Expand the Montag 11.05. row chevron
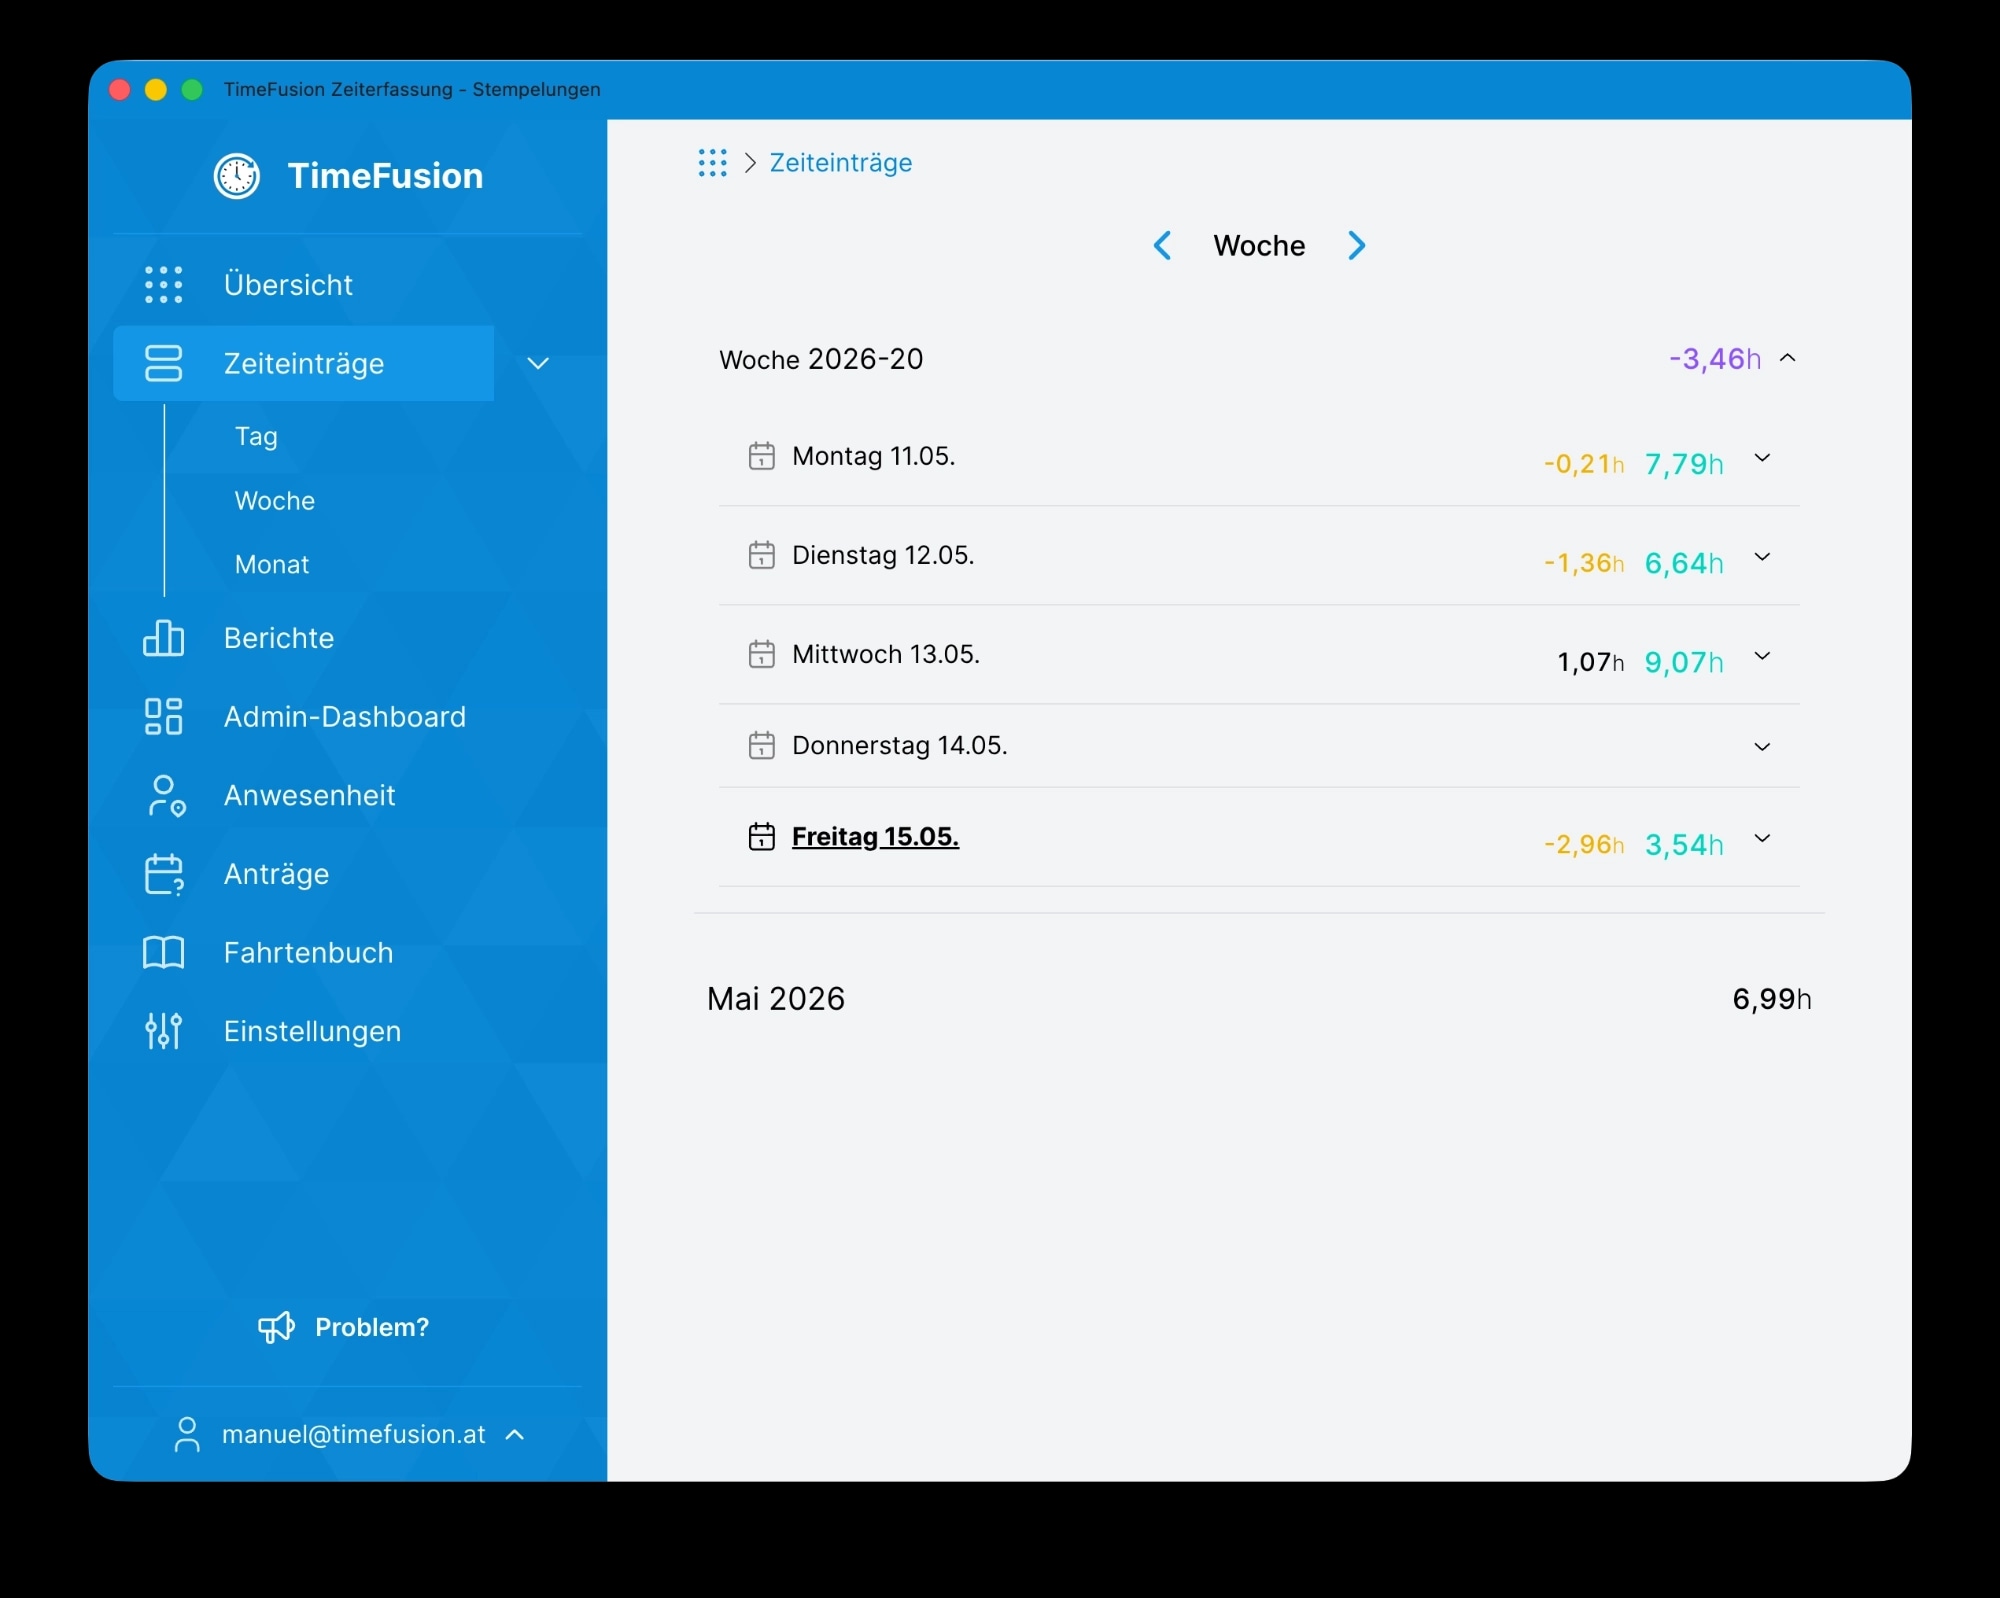Viewport: 2000px width, 1598px height. tap(1763, 458)
